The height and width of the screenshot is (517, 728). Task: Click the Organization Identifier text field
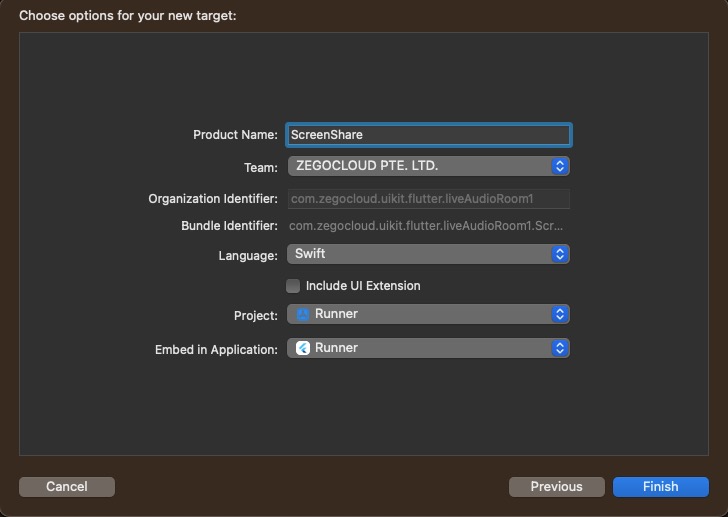click(x=429, y=199)
